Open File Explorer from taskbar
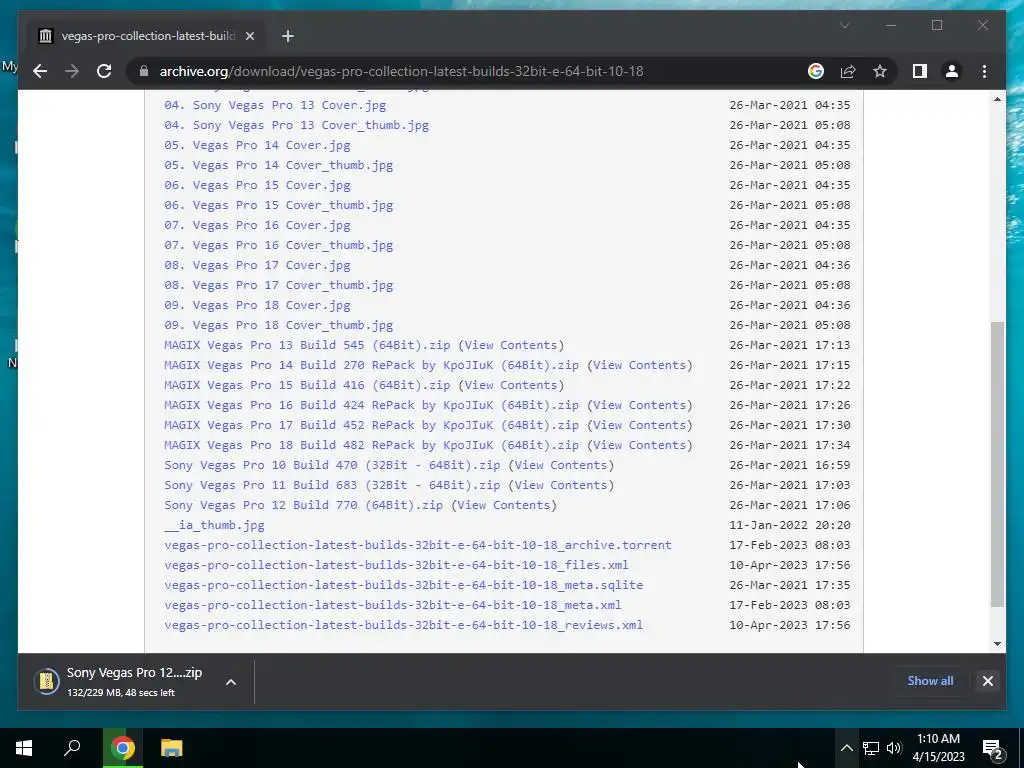The height and width of the screenshot is (768, 1024). (172, 748)
